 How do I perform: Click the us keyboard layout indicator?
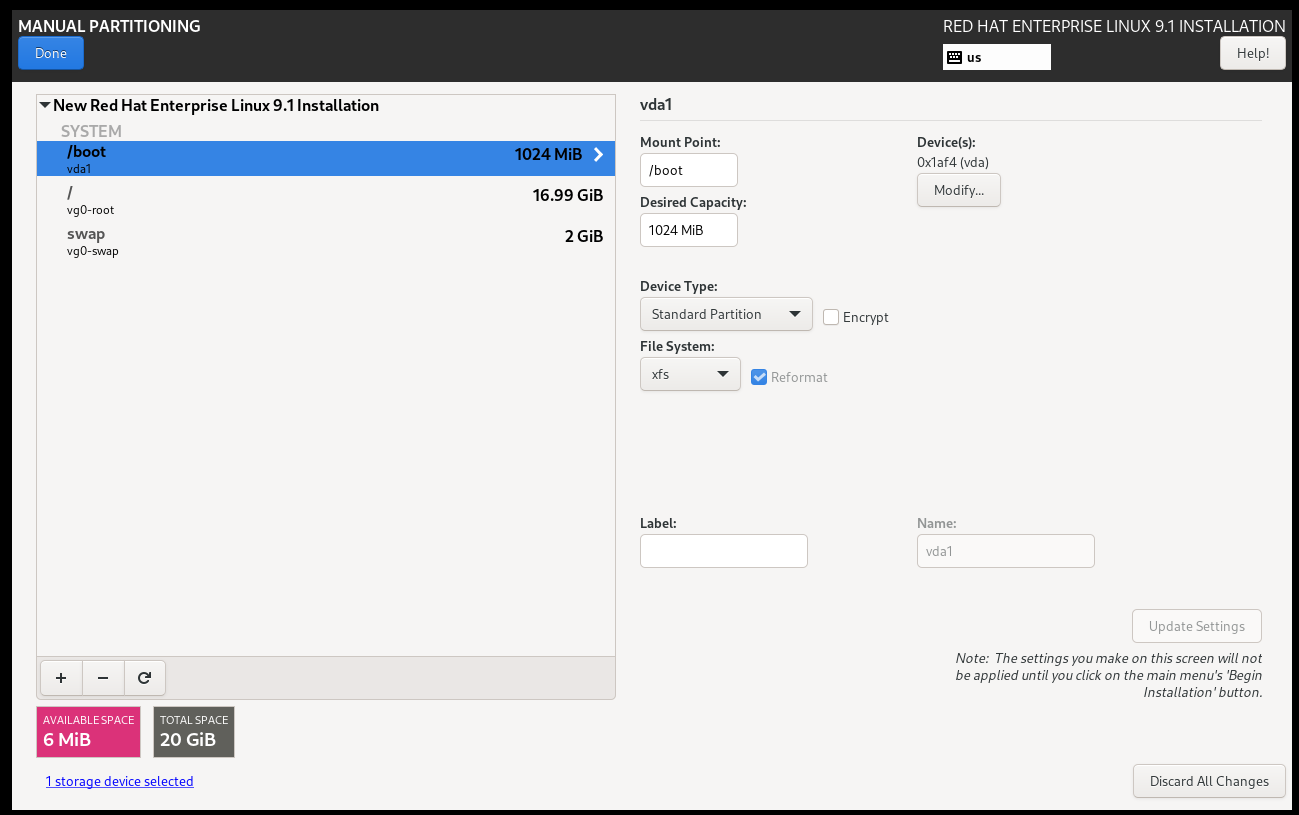997,57
